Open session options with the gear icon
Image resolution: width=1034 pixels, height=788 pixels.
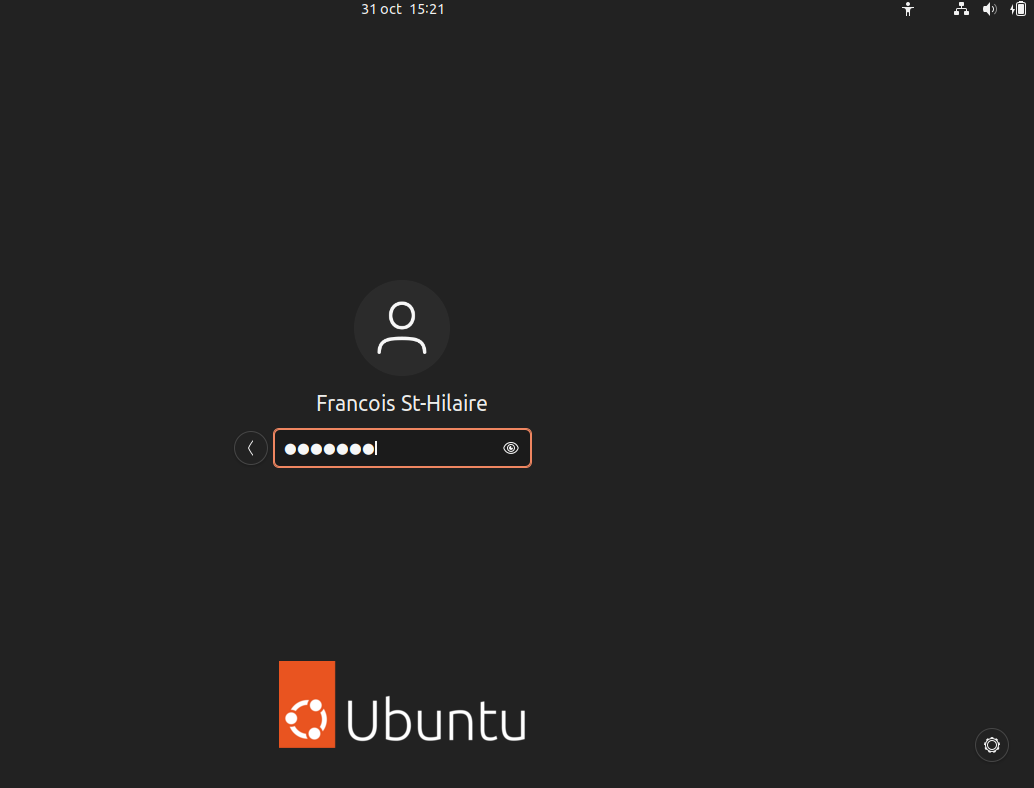point(991,745)
